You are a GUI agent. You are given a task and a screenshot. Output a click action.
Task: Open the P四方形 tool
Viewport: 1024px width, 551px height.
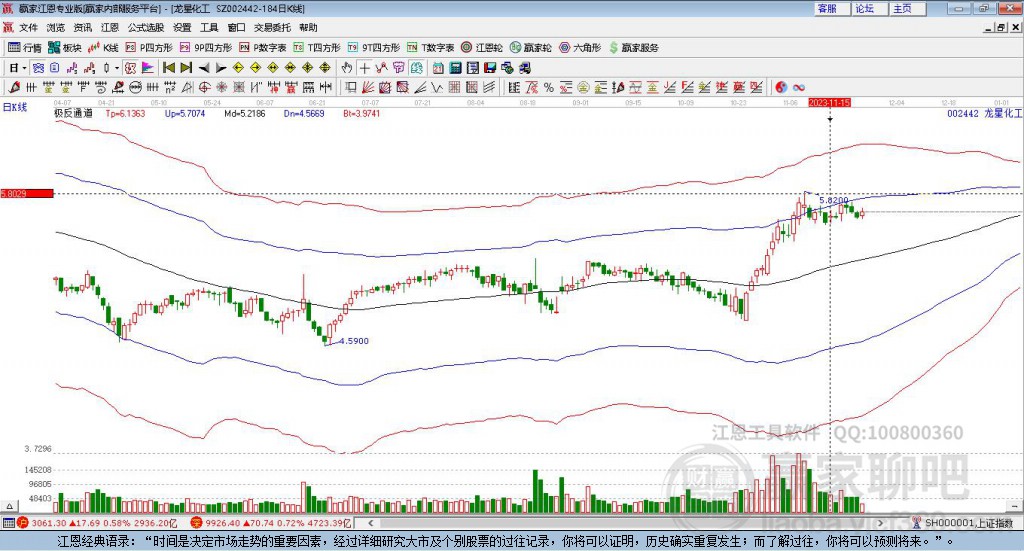coord(149,48)
